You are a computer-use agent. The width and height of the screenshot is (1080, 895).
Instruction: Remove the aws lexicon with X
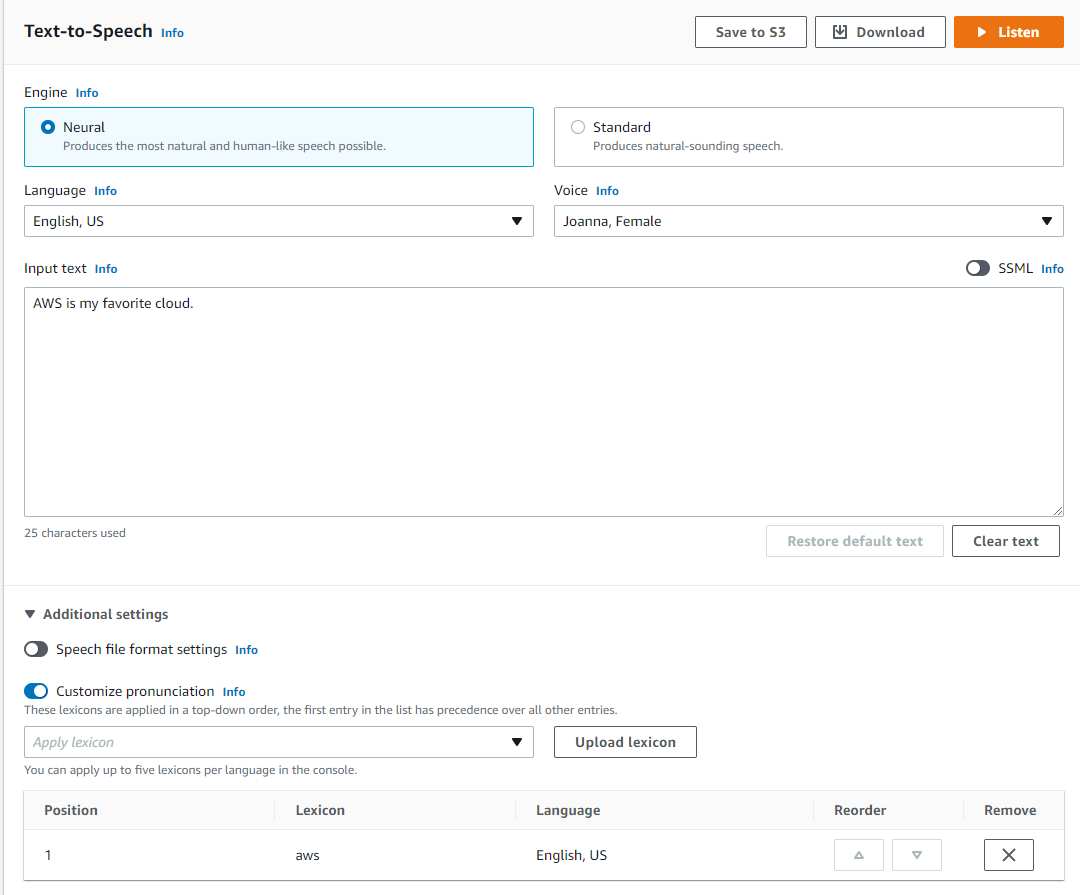(1009, 855)
